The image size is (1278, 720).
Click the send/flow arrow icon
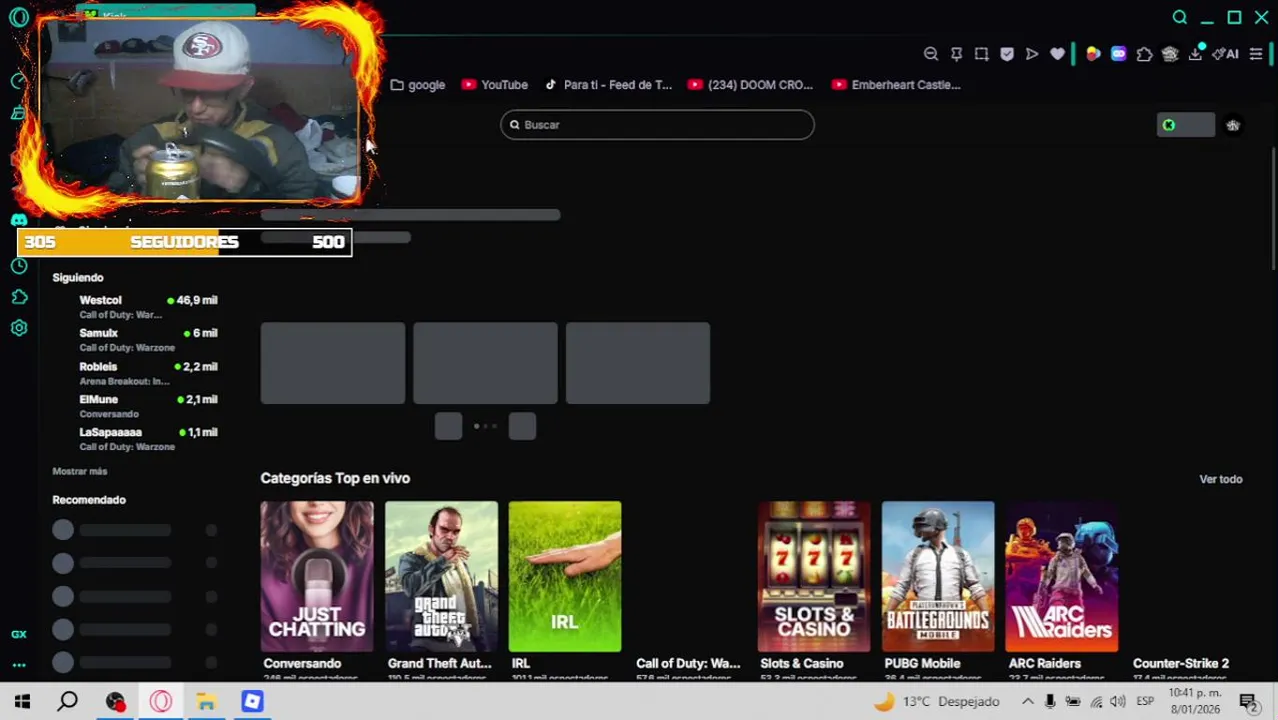tap(1032, 54)
